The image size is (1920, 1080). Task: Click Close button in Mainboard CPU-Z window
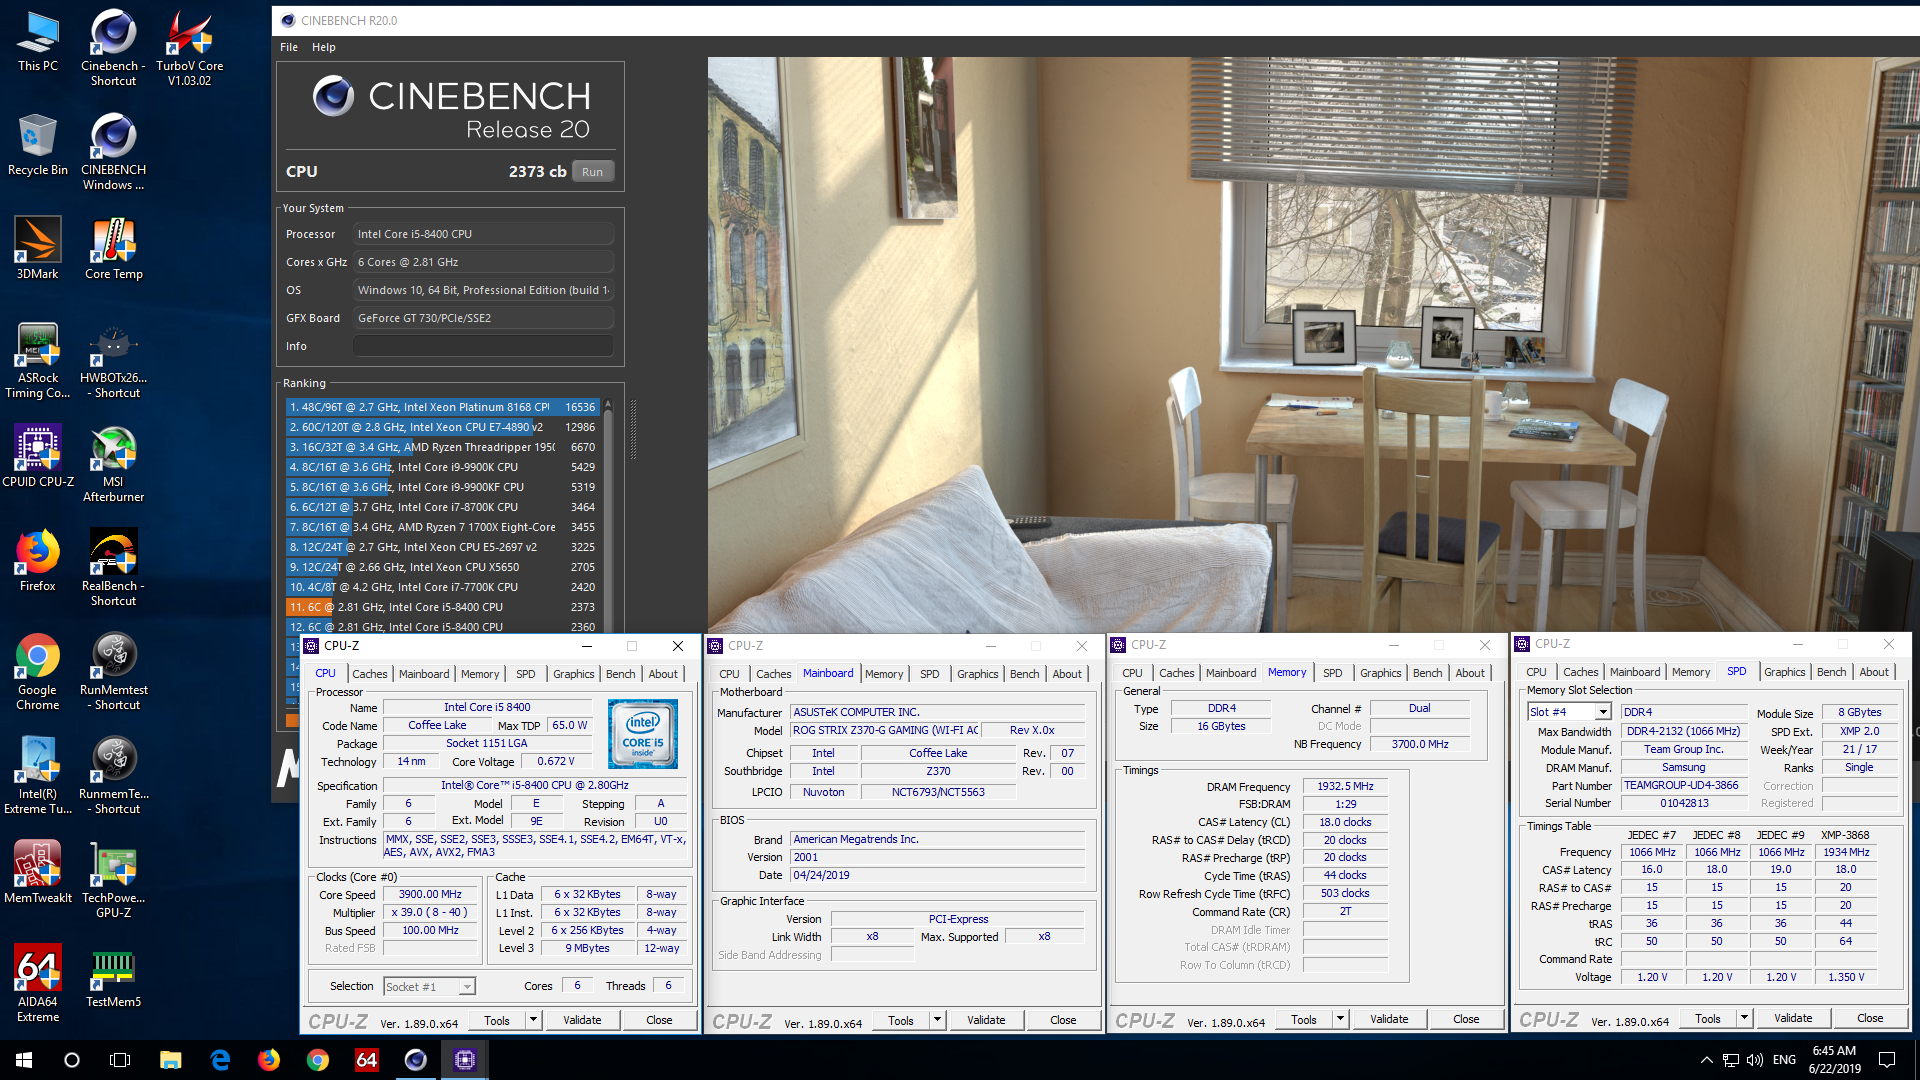(x=1063, y=1020)
